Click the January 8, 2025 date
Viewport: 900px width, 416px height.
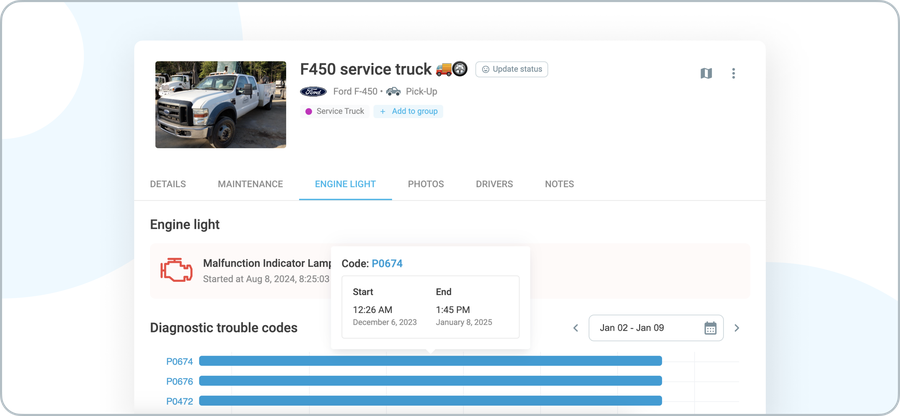click(x=464, y=322)
